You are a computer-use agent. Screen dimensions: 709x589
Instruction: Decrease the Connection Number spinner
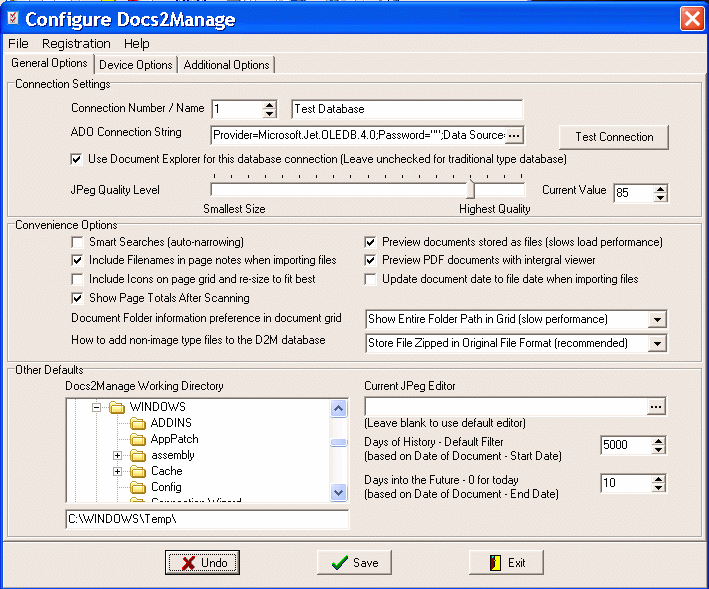(x=269, y=113)
